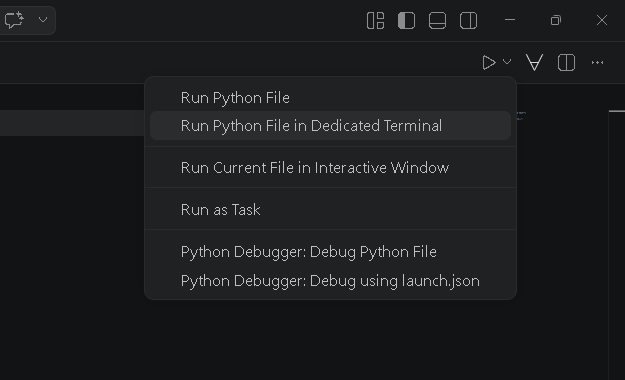The height and width of the screenshot is (380, 625).
Task: Click the Run Python File play icon
Action: (x=489, y=63)
